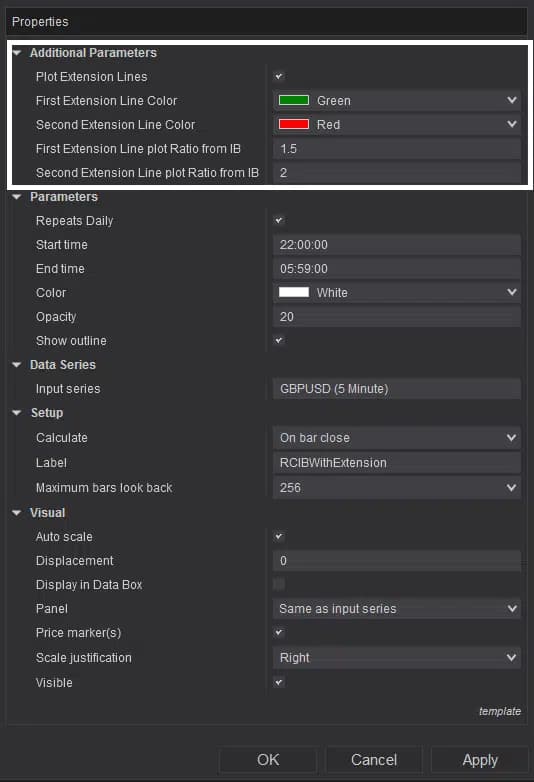Open the Calculate dropdown
This screenshot has height=782, width=534.
click(x=397, y=437)
